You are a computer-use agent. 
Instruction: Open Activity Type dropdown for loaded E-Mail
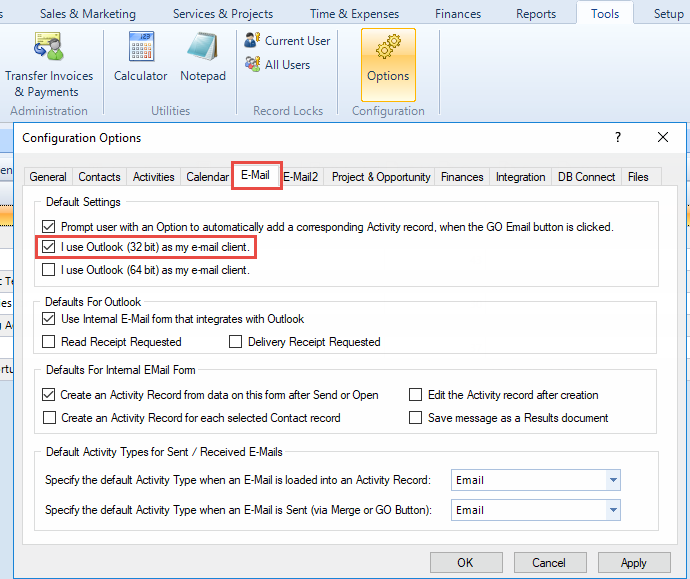coord(613,480)
